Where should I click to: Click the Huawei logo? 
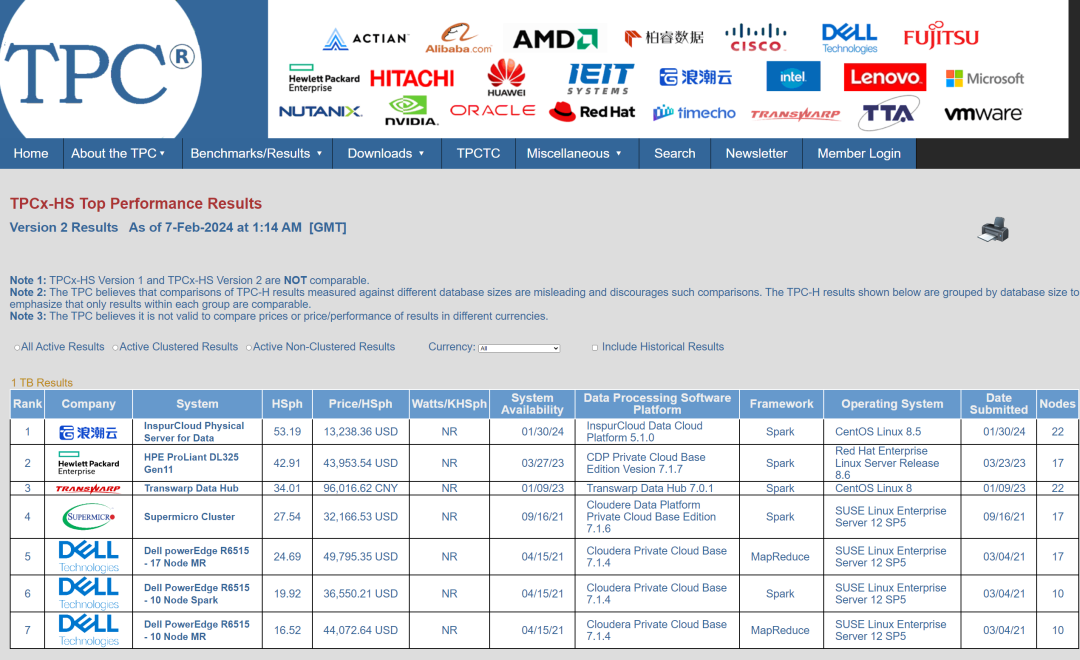(x=506, y=77)
